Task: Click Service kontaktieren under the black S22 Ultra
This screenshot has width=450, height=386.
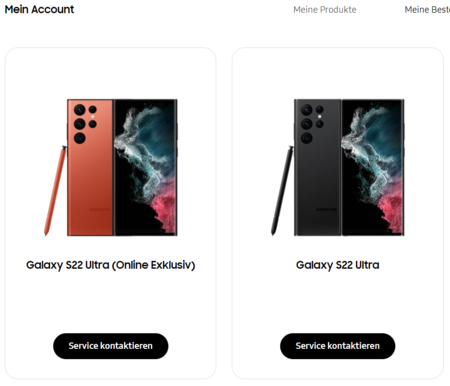Action: [x=338, y=346]
